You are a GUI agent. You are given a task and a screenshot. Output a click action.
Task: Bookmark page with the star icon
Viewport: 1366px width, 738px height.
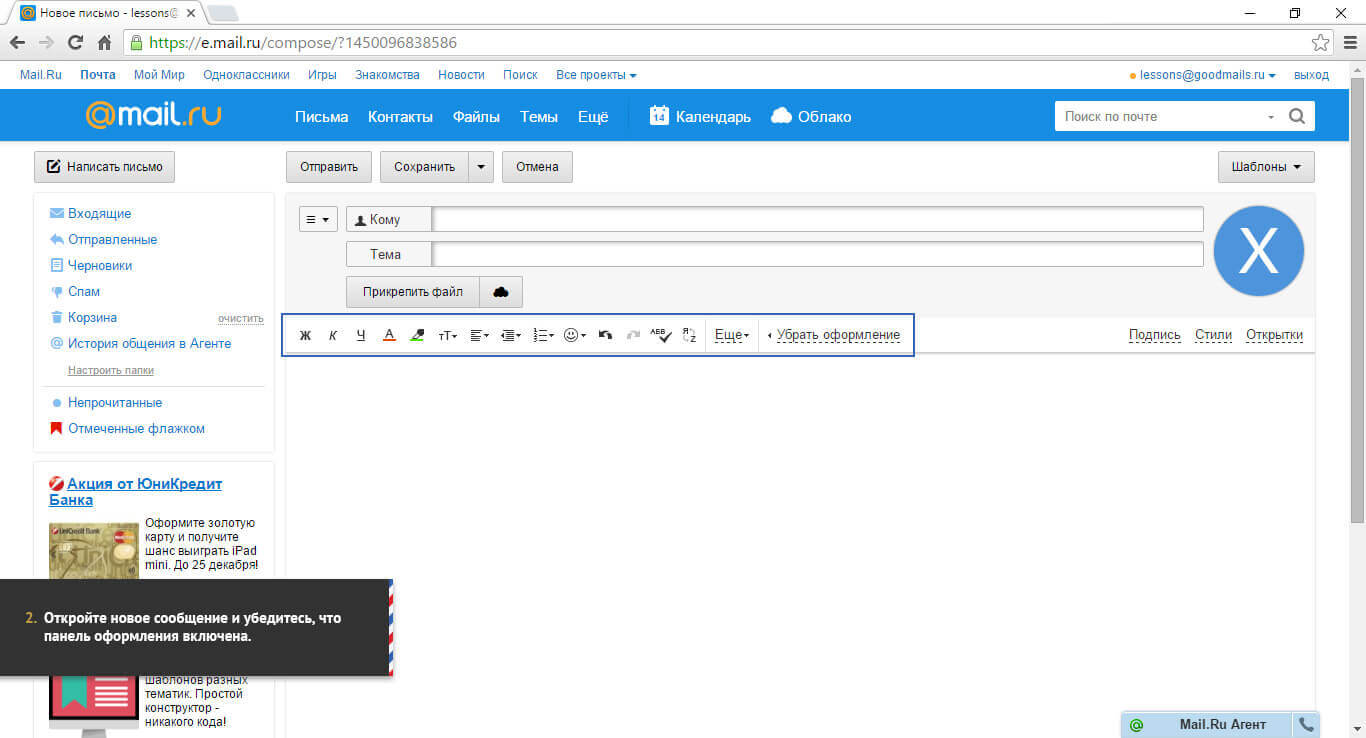[1320, 43]
